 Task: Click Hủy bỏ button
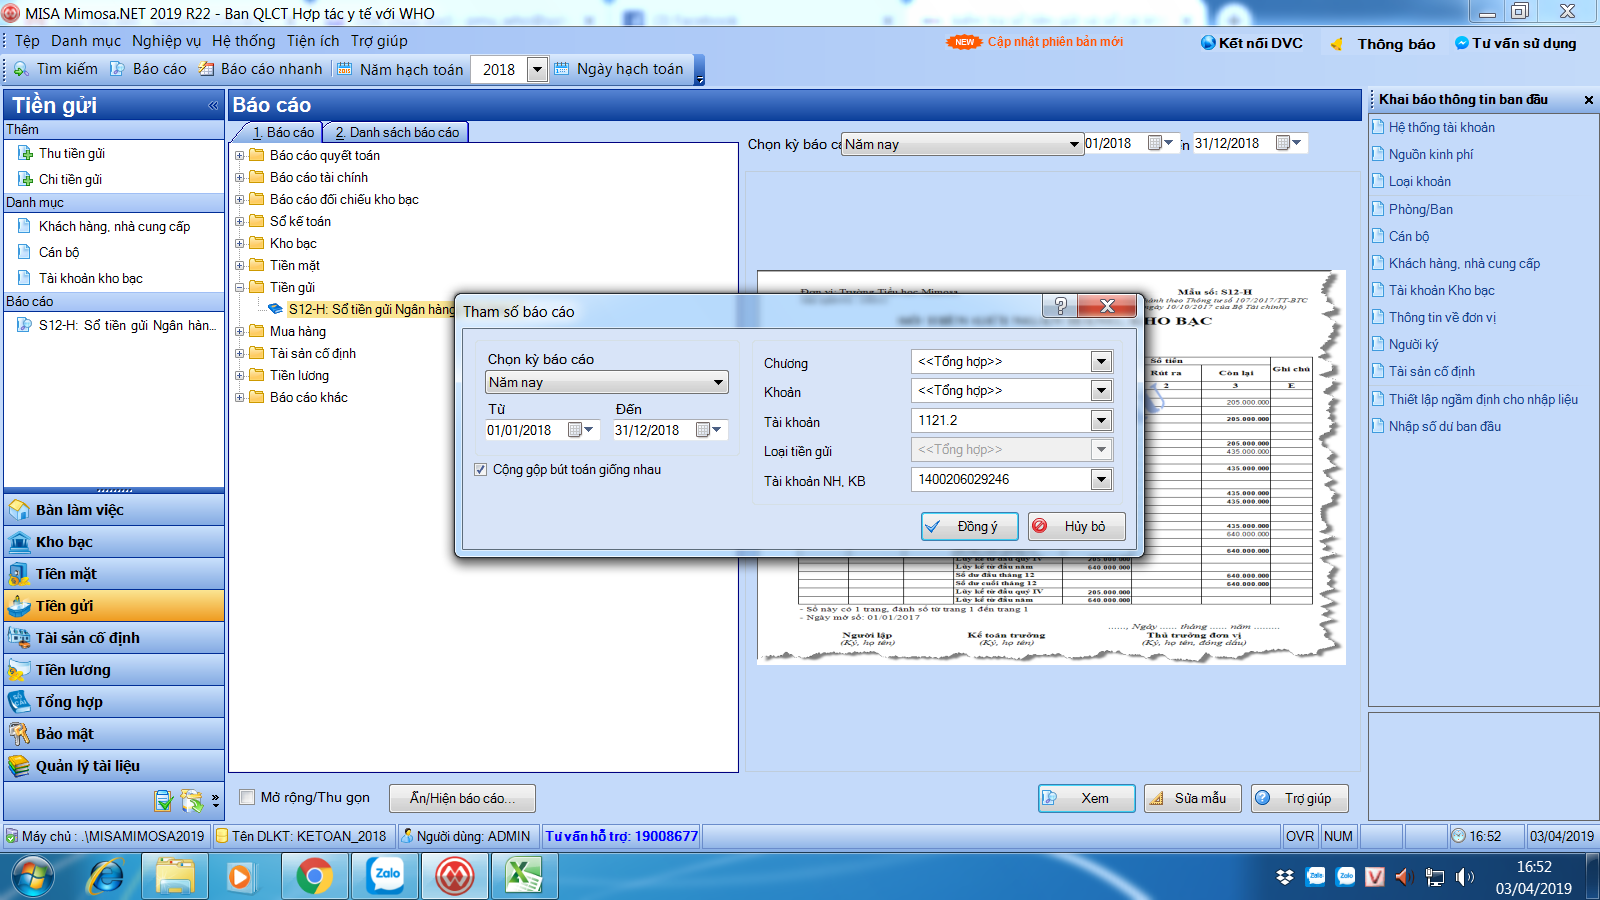1077,526
